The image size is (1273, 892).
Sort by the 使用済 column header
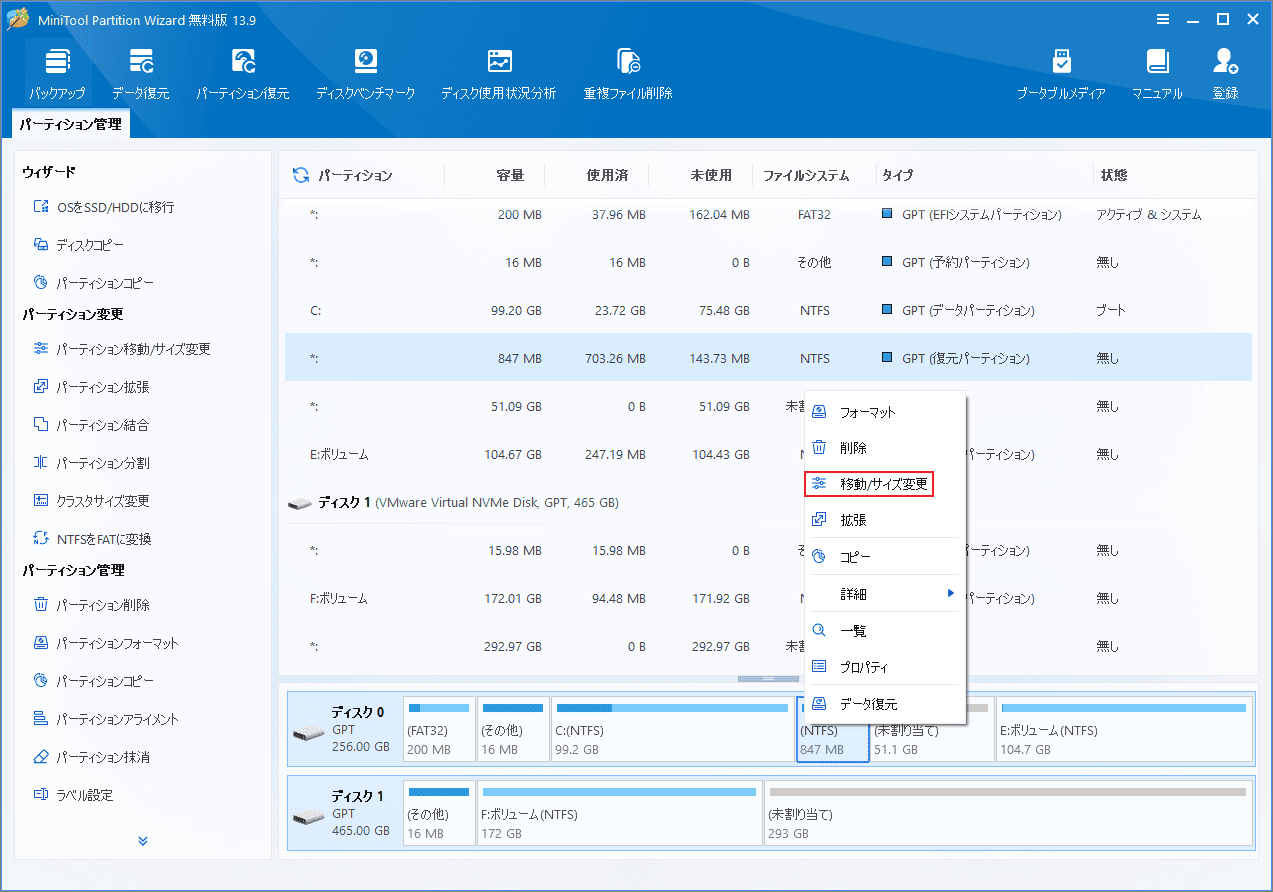607,175
